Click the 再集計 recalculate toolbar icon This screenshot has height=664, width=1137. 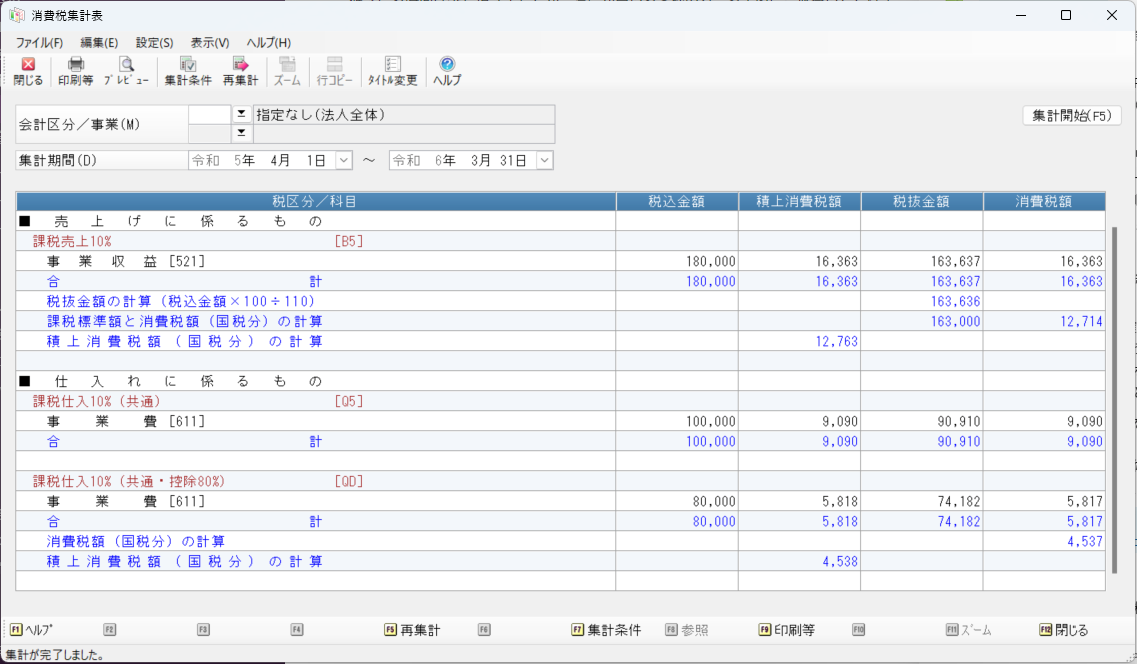(240, 71)
